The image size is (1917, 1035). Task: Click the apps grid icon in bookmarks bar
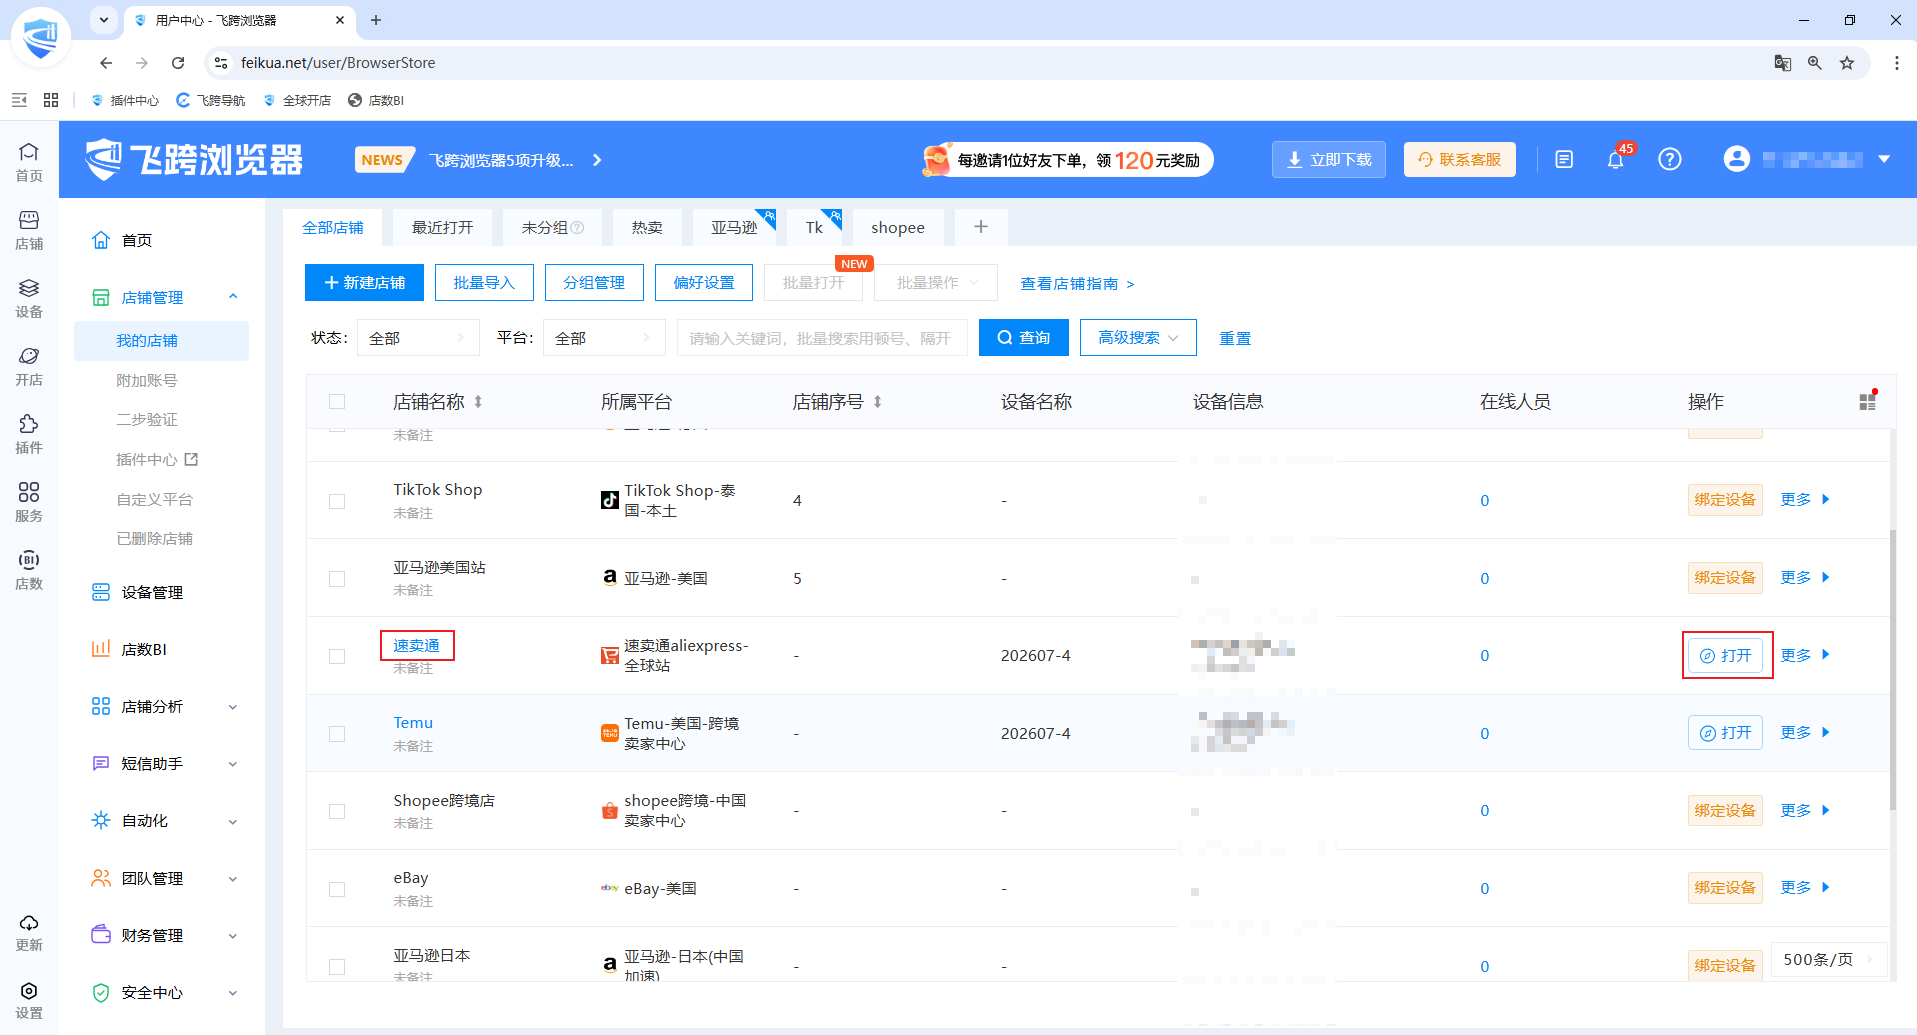[51, 100]
